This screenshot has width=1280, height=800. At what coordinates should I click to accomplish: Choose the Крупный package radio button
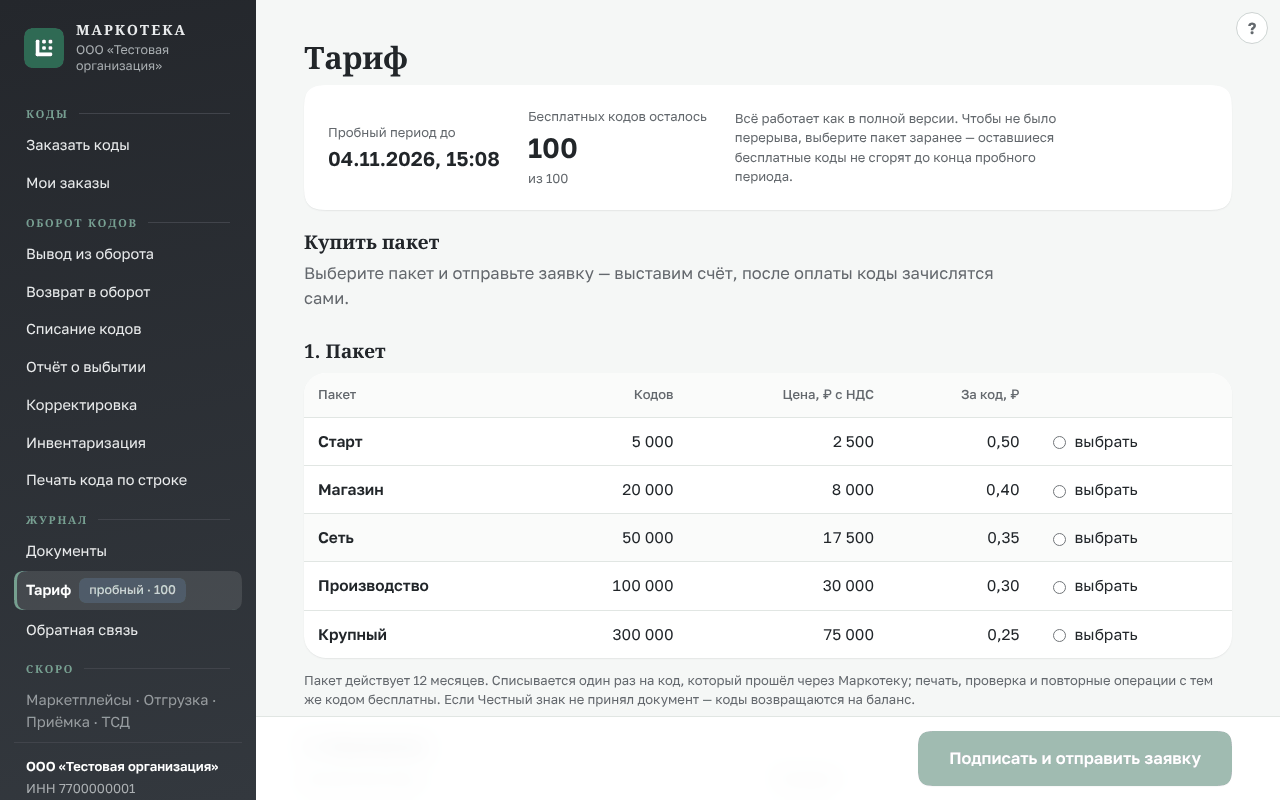point(1059,635)
